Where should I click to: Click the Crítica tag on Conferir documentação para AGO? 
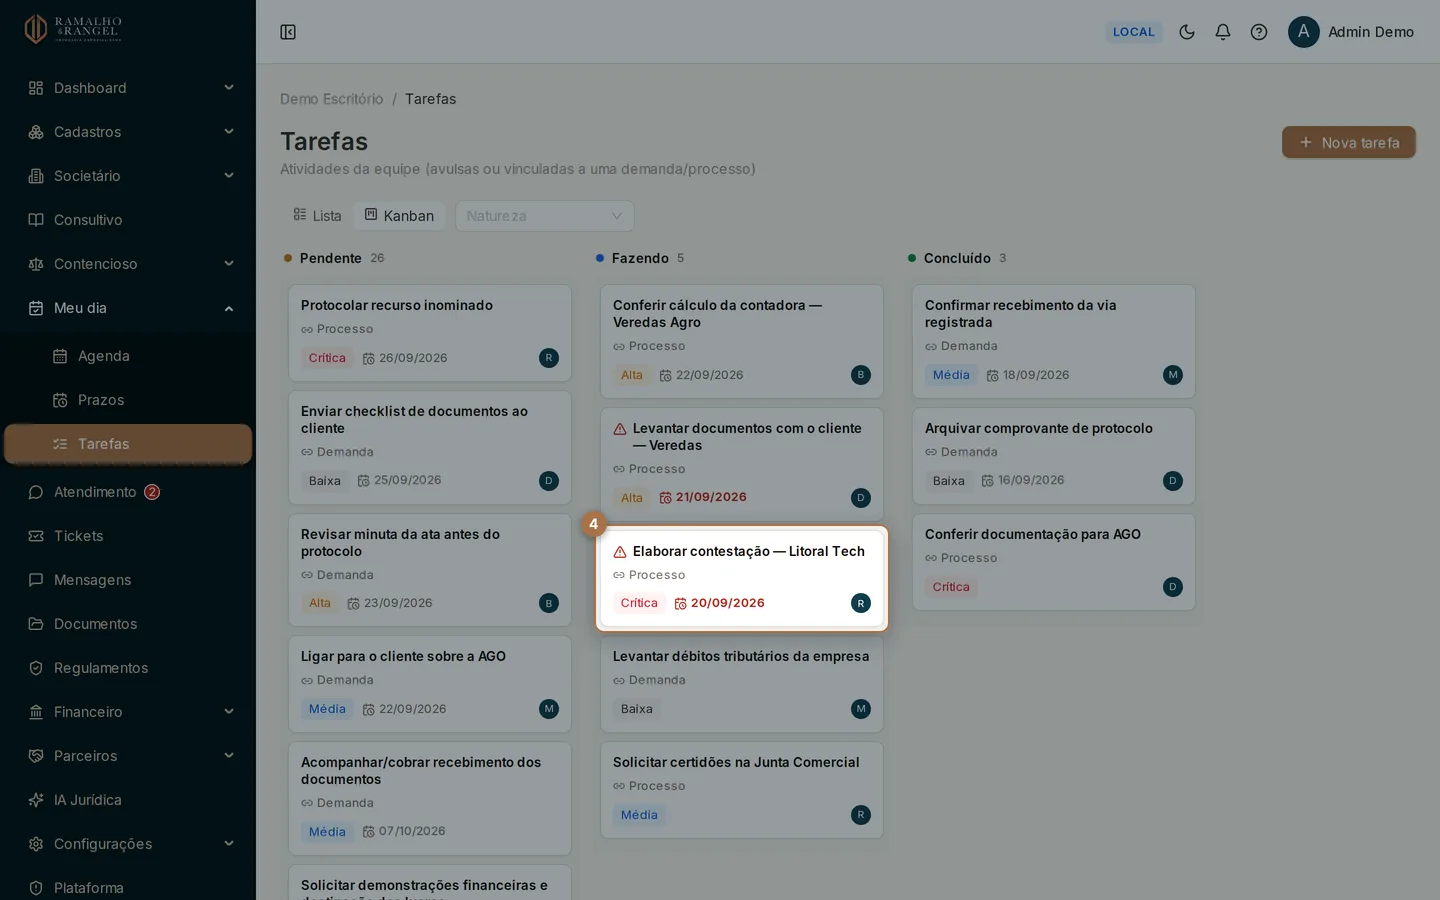pyautogui.click(x=951, y=587)
